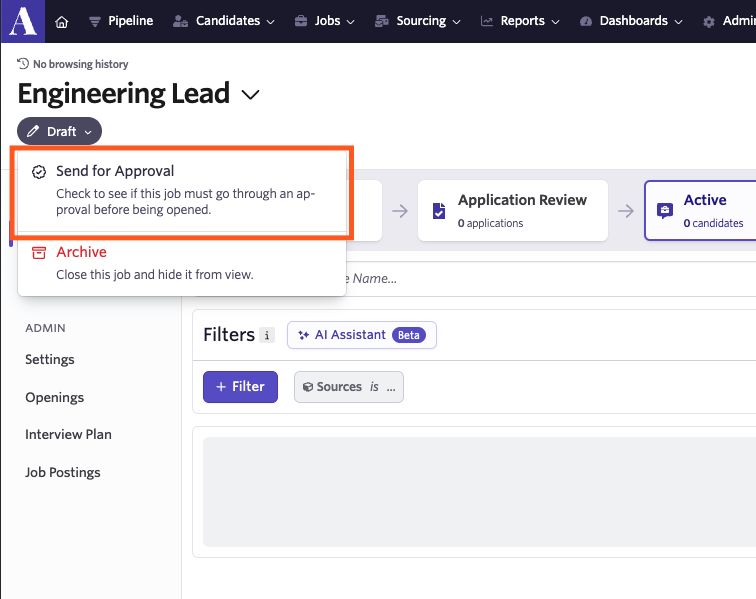Expand the Jobs chevron
The height and width of the screenshot is (599, 756).
tap(351, 22)
